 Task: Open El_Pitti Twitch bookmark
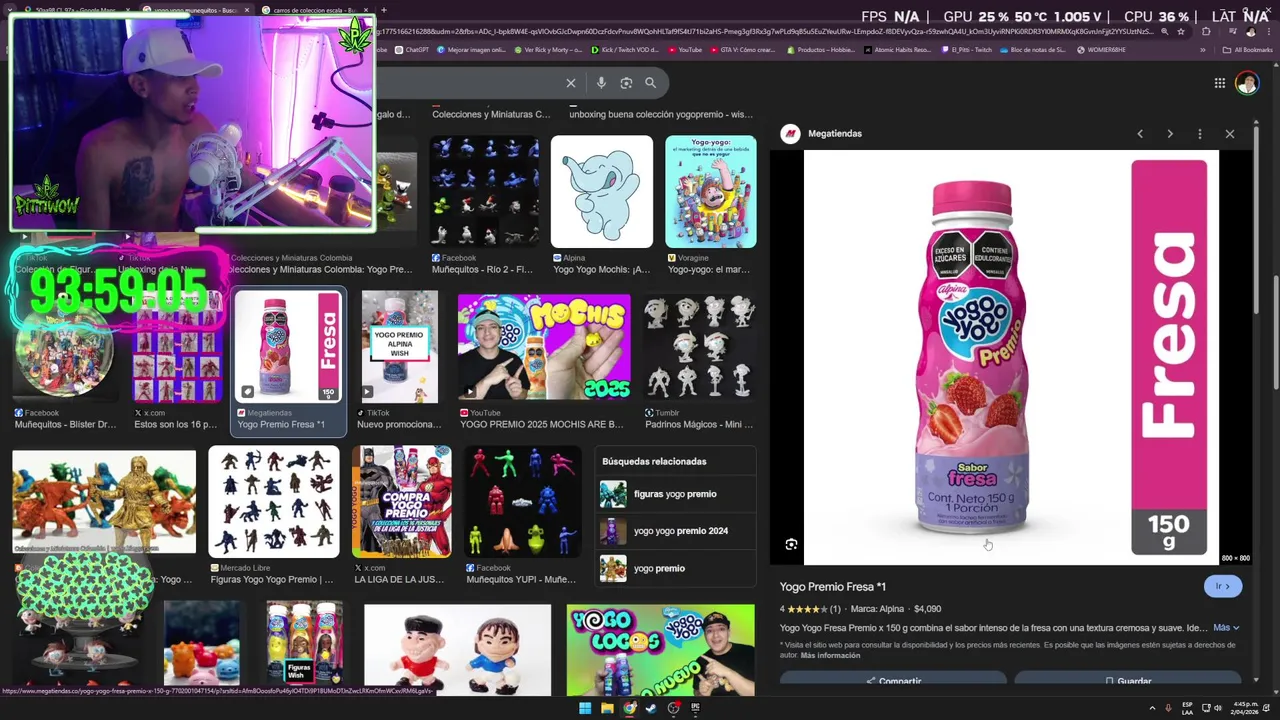pyautogui.click(x=966, y=50)
